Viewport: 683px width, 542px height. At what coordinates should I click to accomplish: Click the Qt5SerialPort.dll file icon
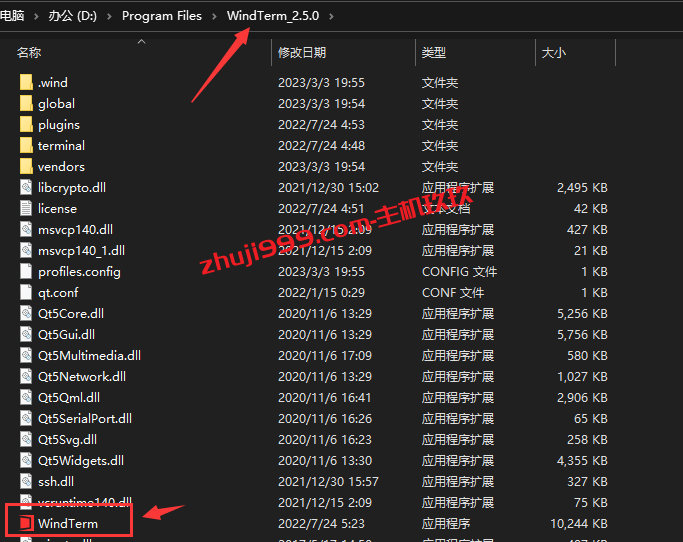click(x=26, y=418)
